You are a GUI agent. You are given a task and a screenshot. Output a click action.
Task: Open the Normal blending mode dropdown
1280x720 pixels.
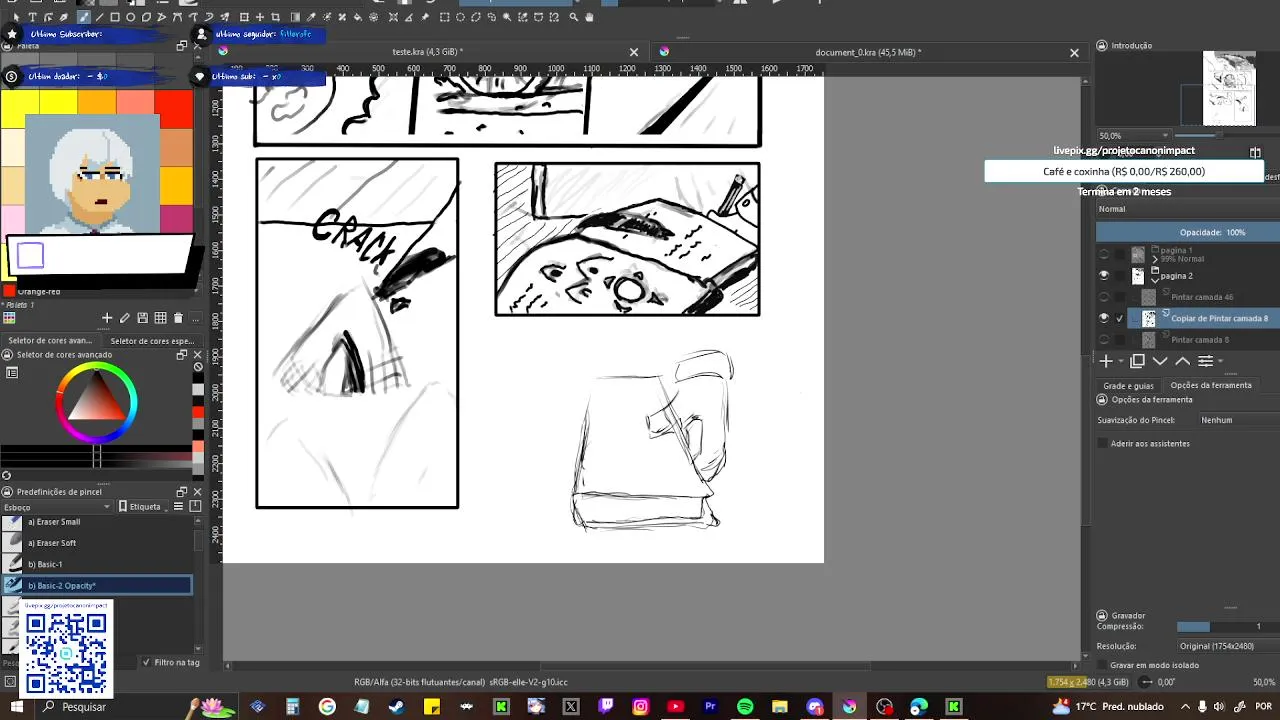click(1187, 209)
